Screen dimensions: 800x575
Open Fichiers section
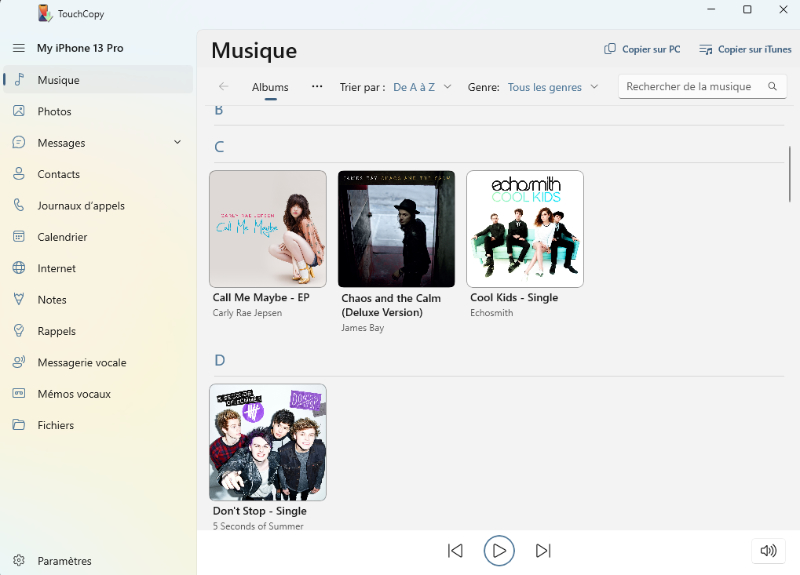pyautogui.click(x=98, y=425)
